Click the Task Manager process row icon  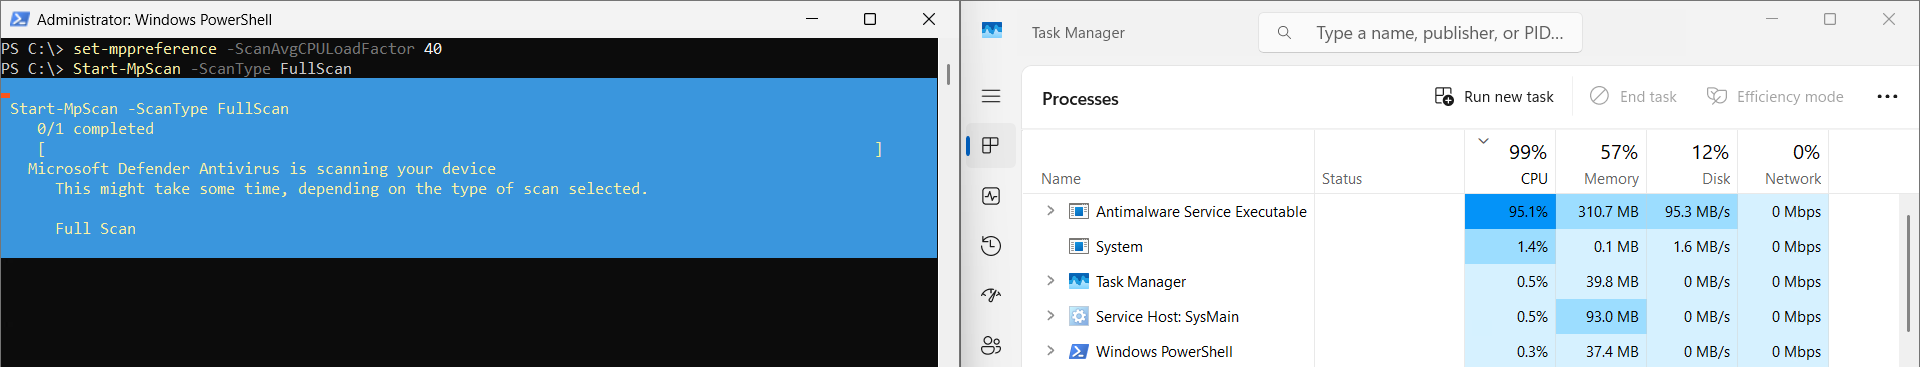(1079, 281)
